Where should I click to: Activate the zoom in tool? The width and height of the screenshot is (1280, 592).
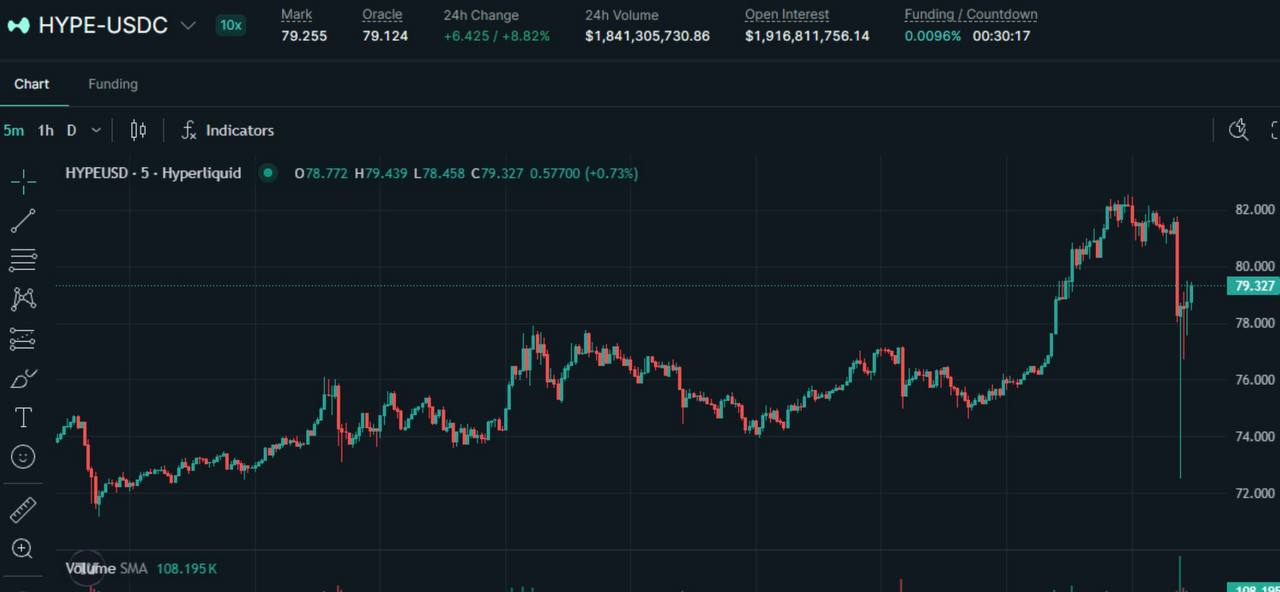coord(23,548)
